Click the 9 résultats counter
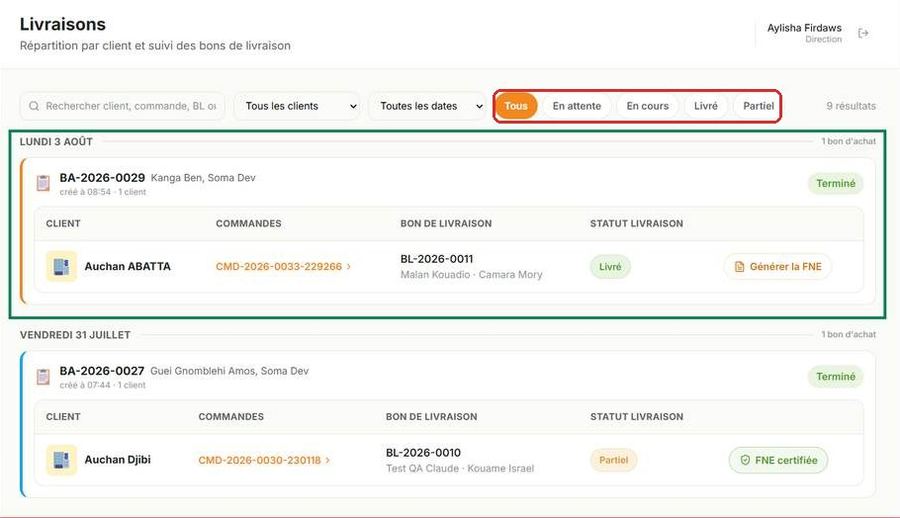Viewport: 900px width, 518px height. point(851,106)
